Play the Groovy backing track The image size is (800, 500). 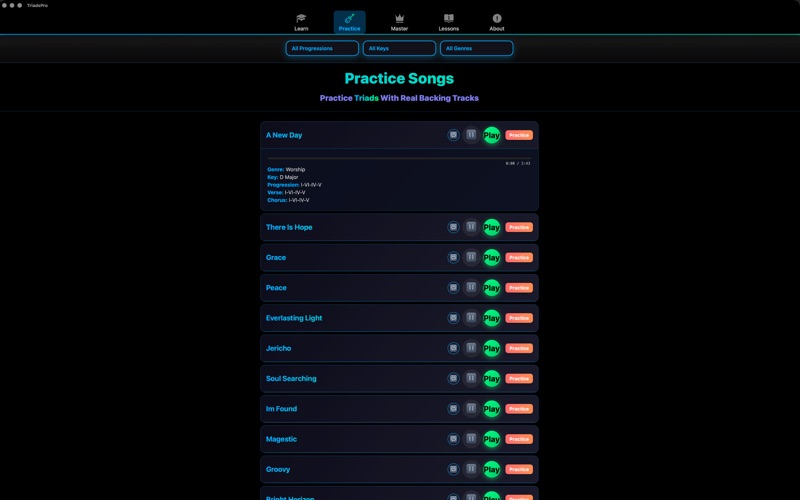492,469
